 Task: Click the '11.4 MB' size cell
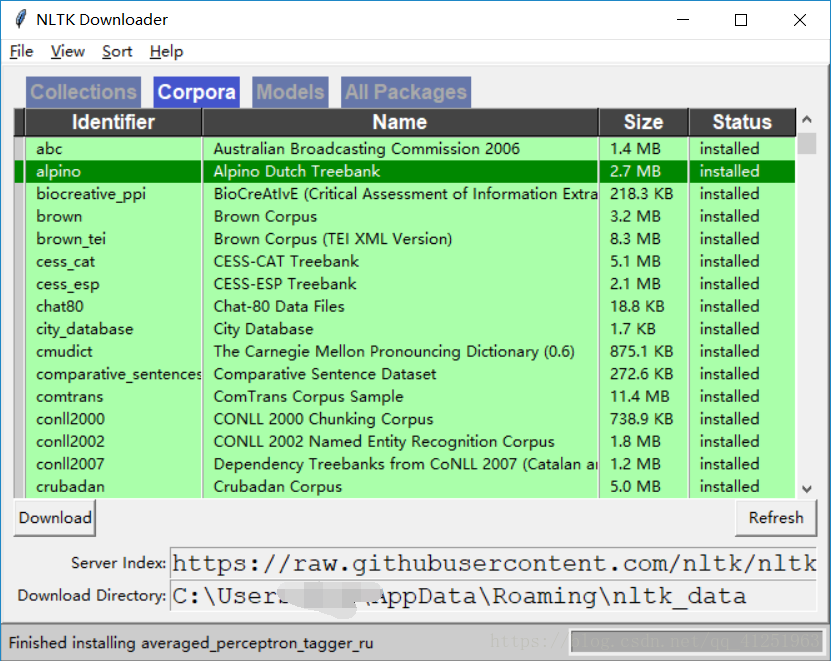[639, 396]
